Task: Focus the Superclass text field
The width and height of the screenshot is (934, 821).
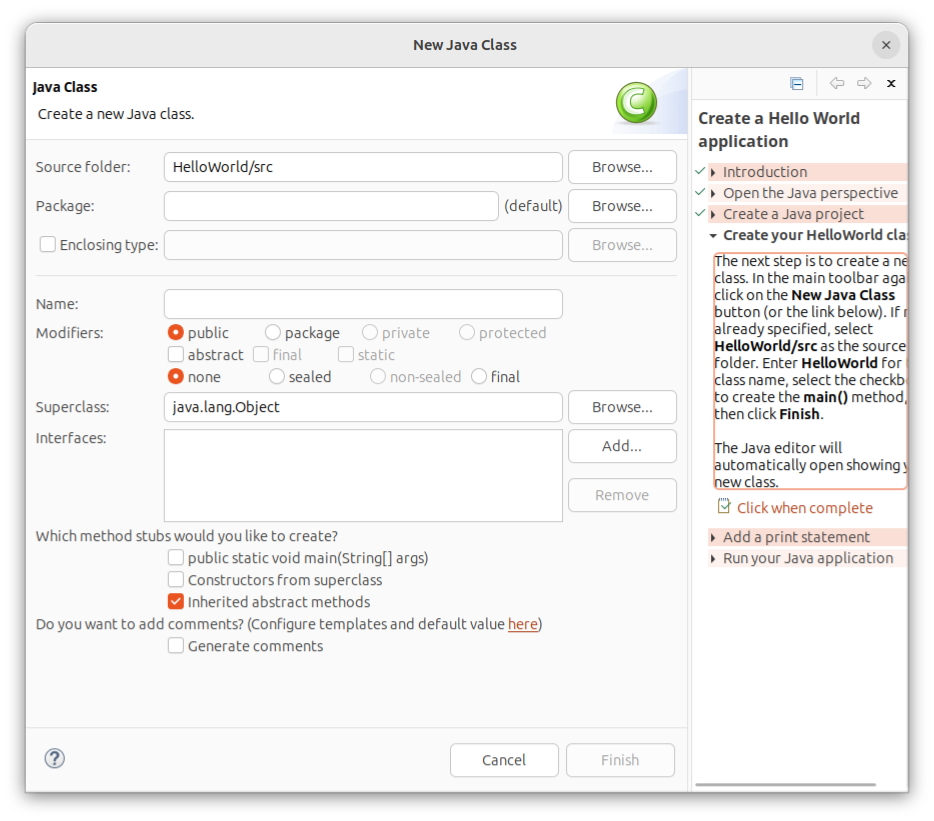Action: 363,407
